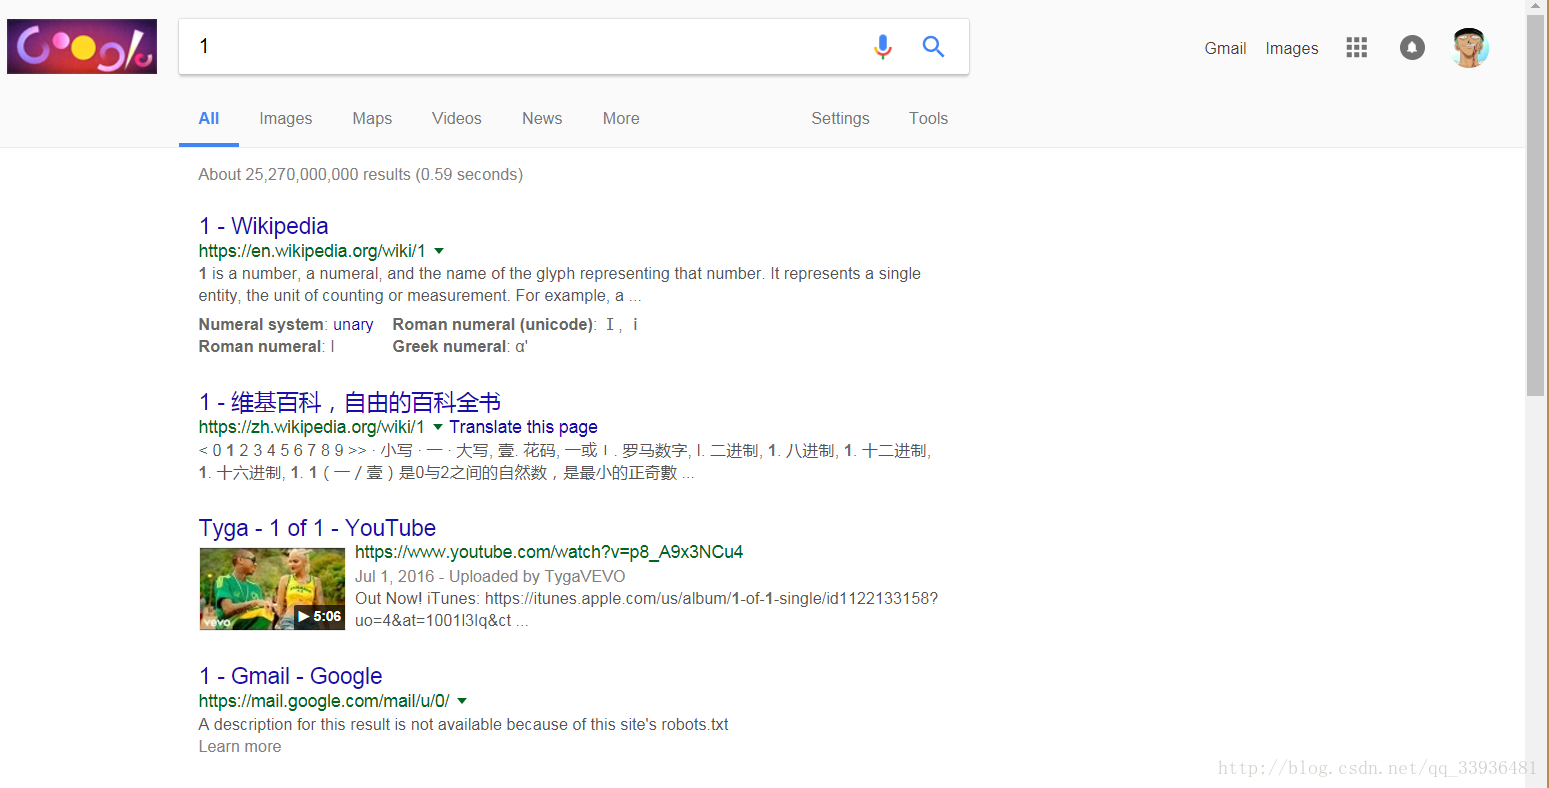Open 'Tyga - 1 of 1 - YouTube' result
This screenshot has width=1549, height=788.
(317, 528)
